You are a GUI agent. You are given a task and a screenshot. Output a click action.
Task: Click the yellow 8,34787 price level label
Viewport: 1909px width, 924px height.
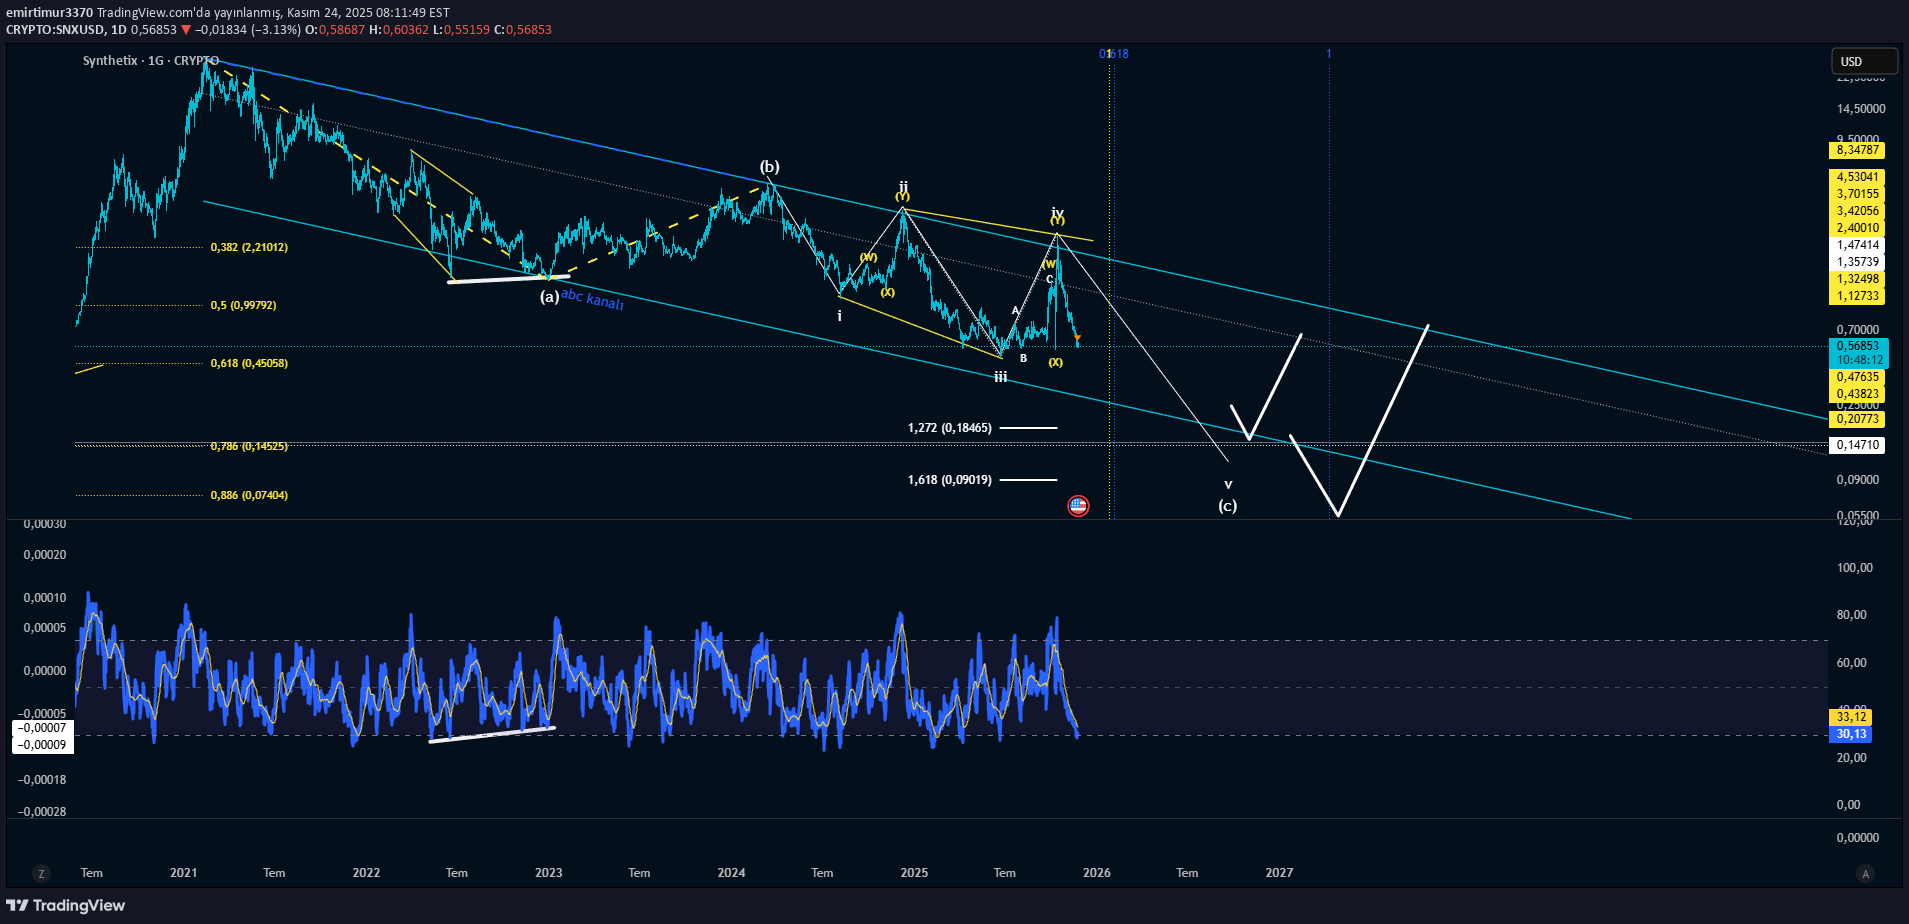[x=1857, y=150]
